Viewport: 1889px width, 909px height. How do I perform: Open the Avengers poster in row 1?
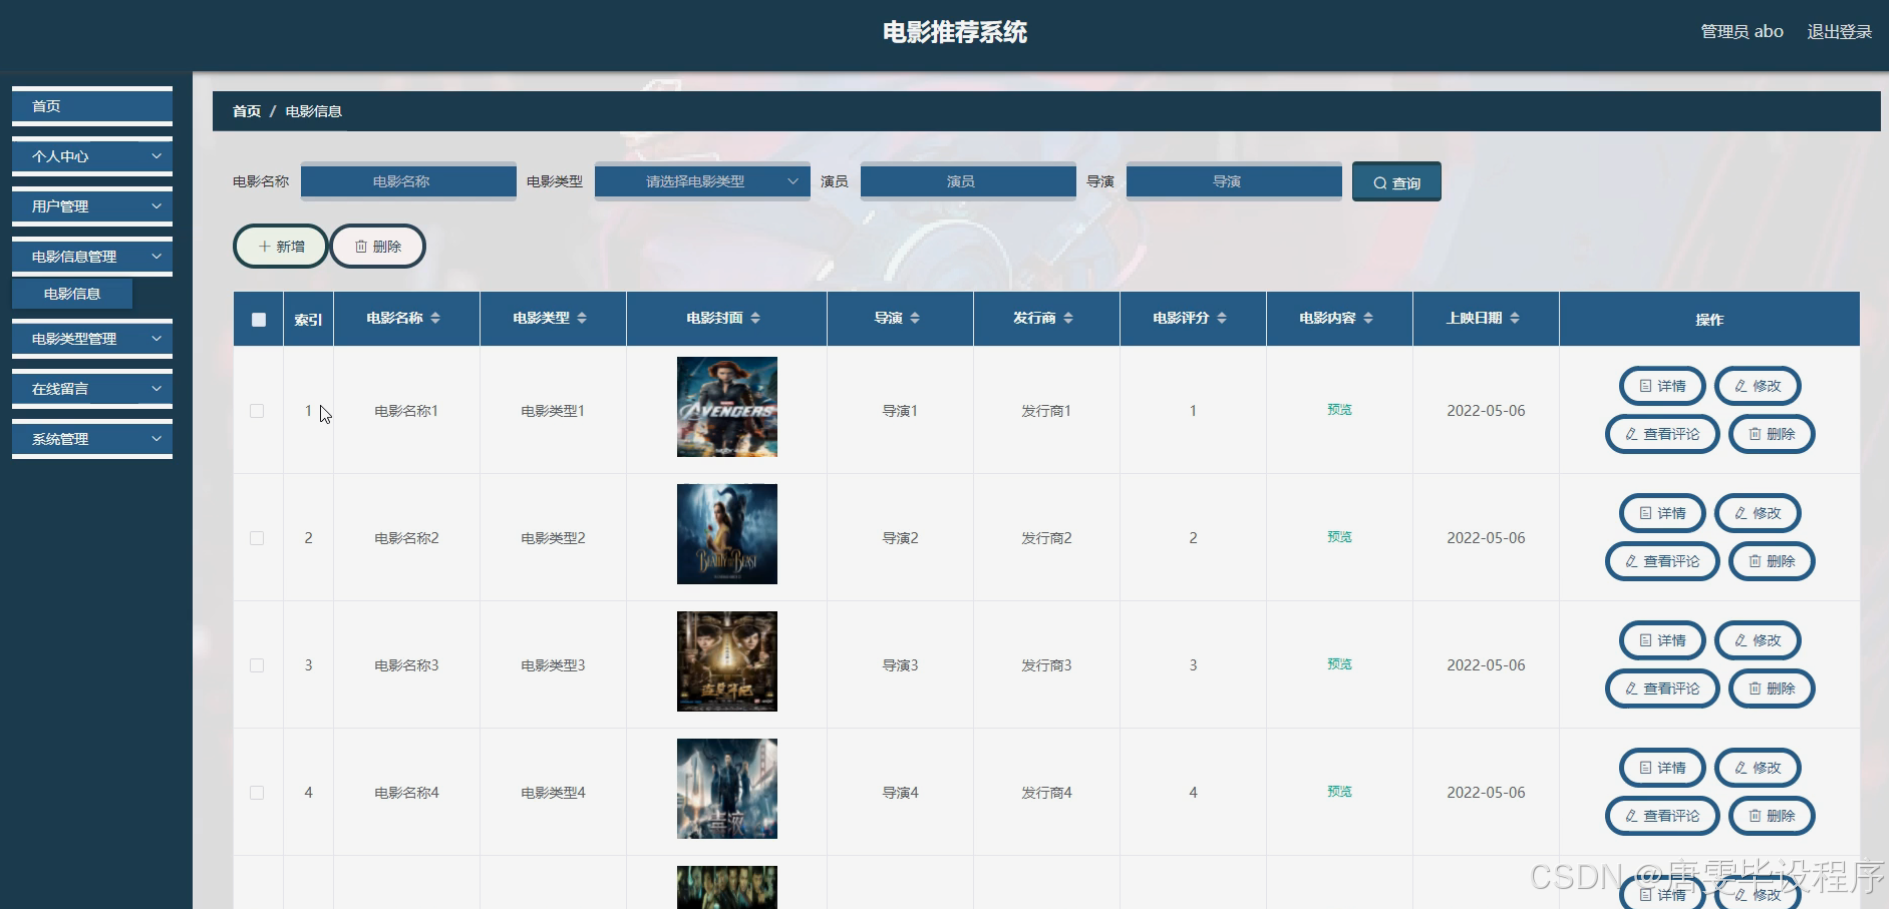point(727,407)
